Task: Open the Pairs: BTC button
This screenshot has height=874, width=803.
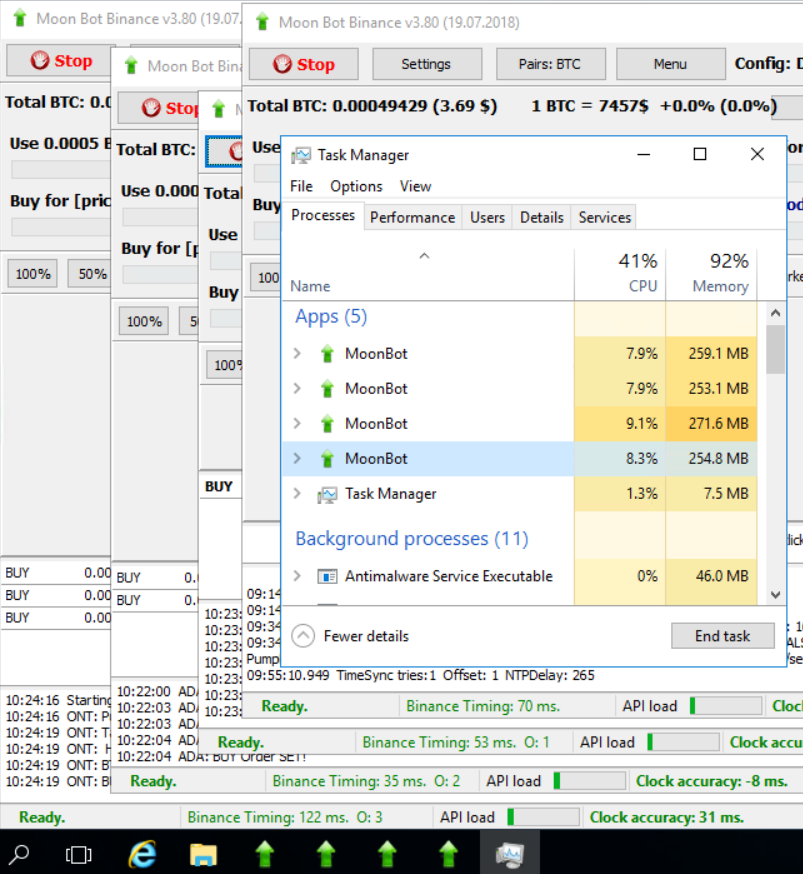Action: [x=550, y=64]
